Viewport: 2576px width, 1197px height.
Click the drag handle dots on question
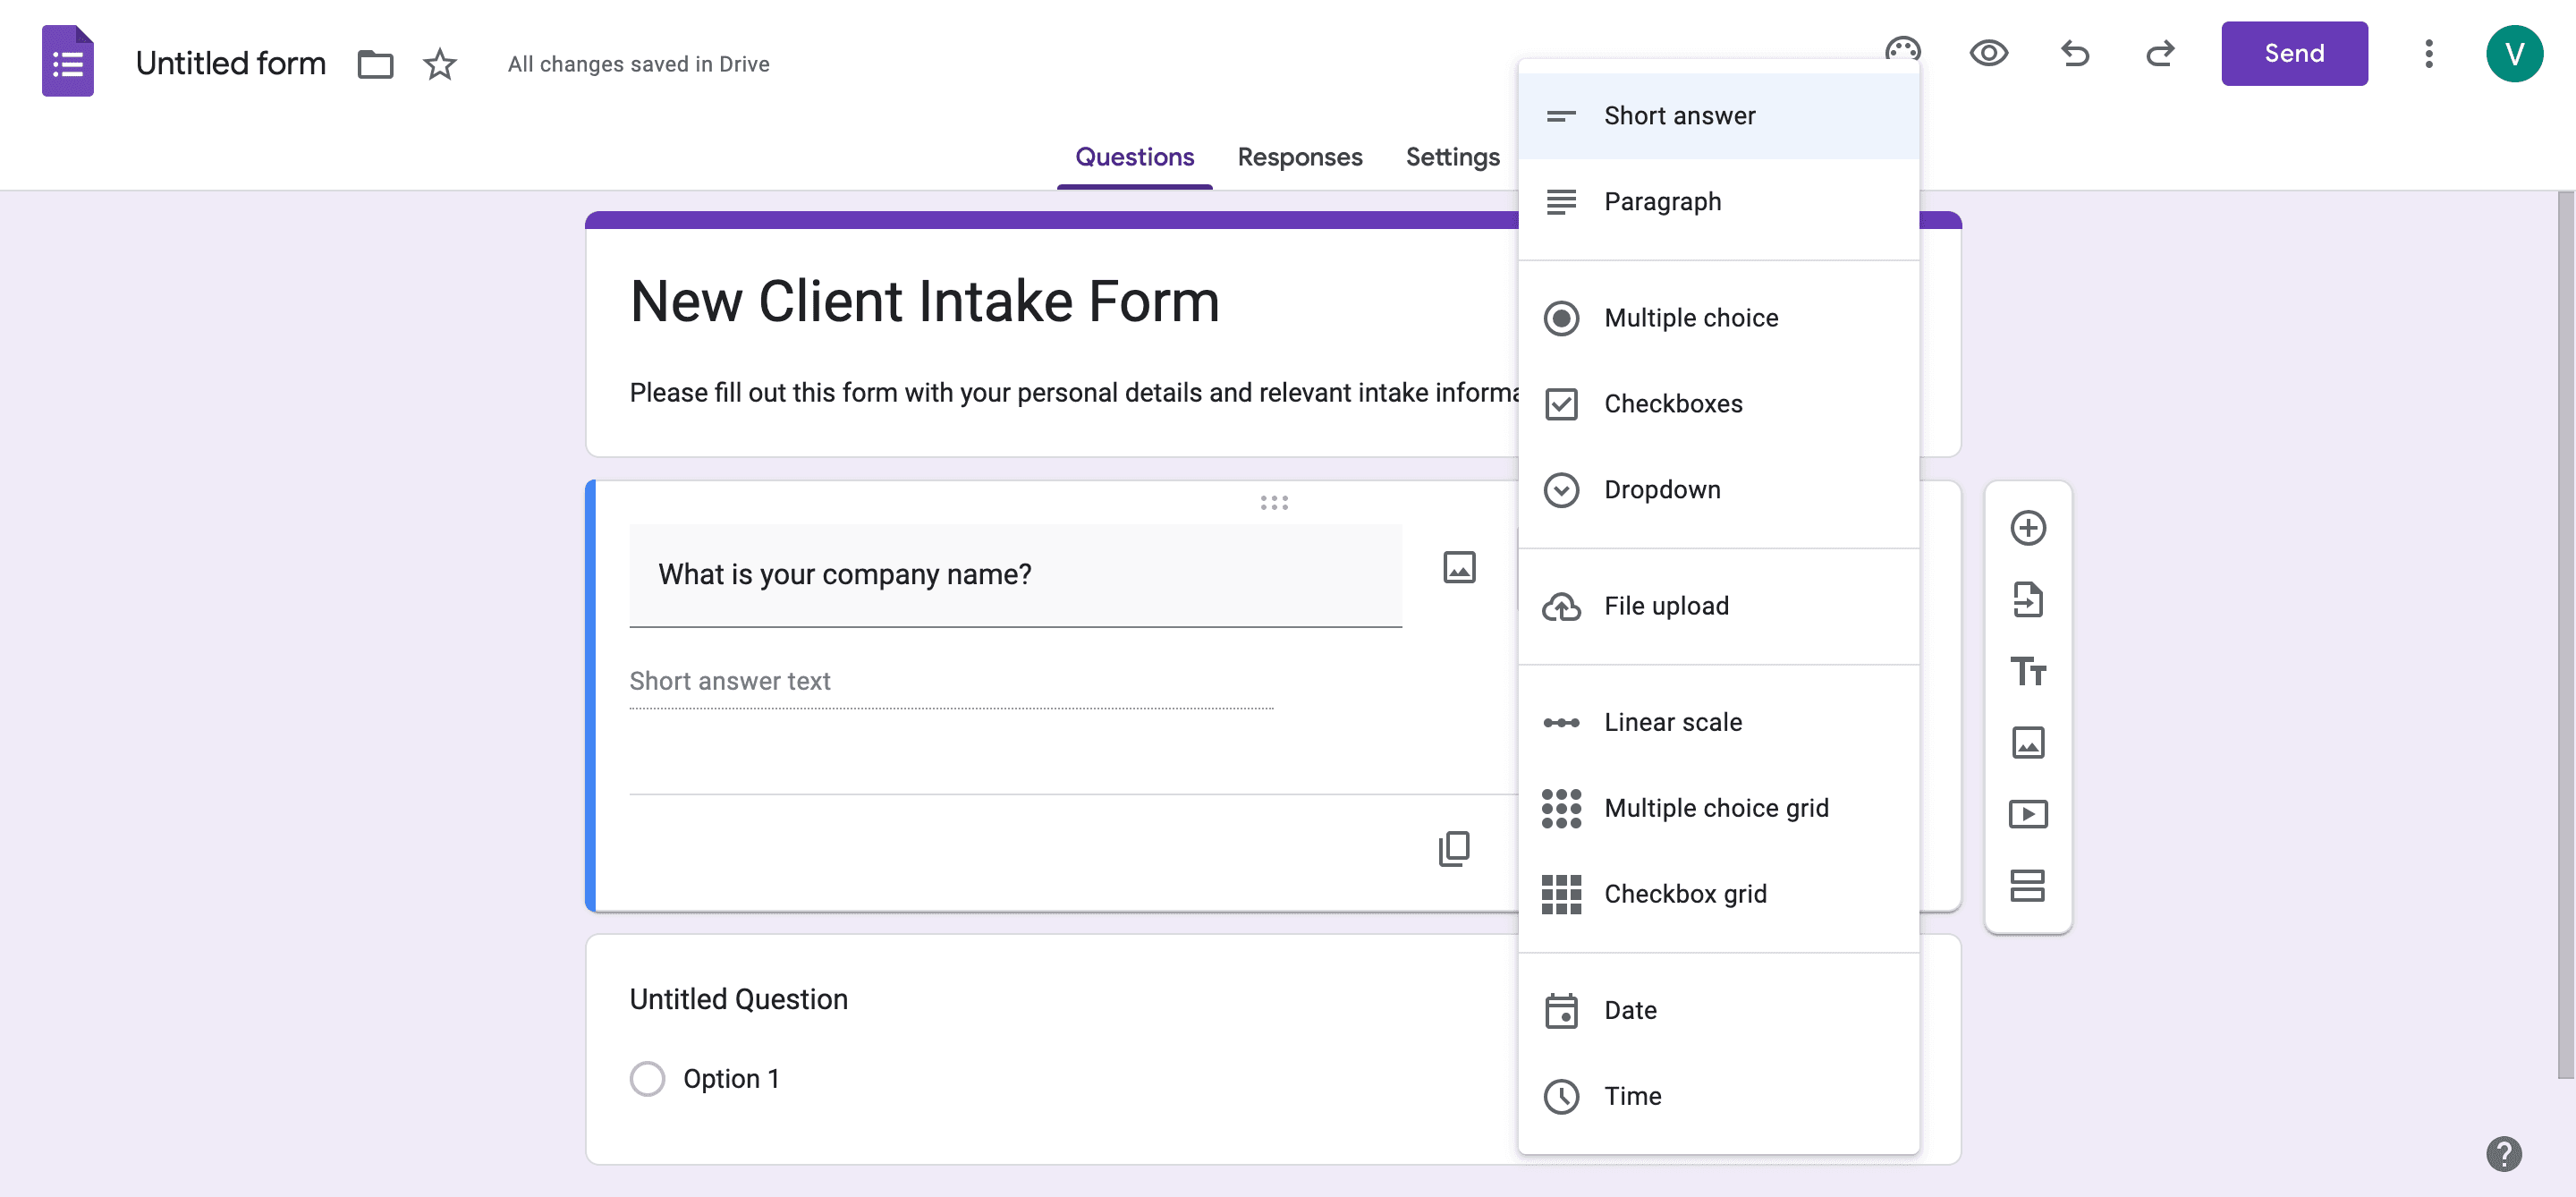pyautogui.click(x=1273, y=502)
